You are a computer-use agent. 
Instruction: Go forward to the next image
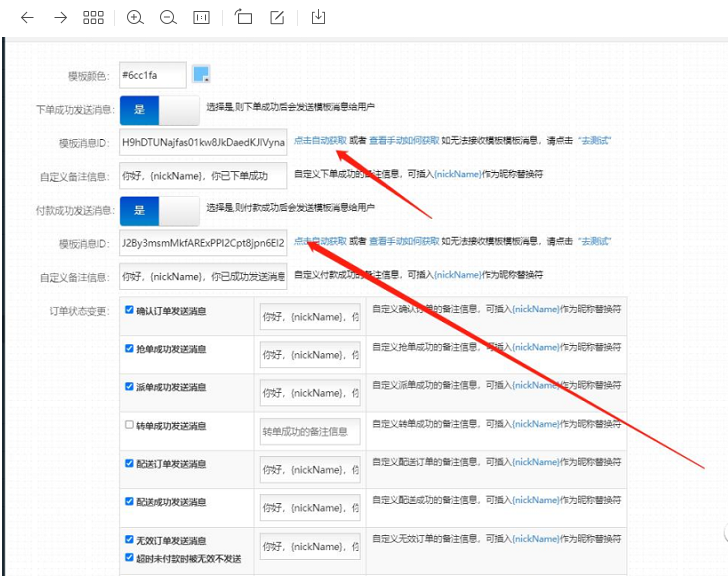[60, 18]
